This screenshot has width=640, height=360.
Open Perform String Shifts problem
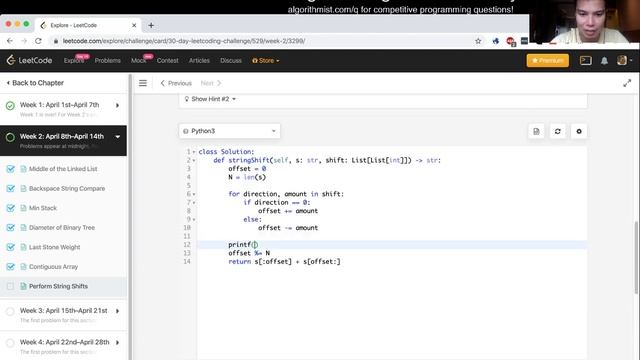pyautogui.click(x=58, y=287)
